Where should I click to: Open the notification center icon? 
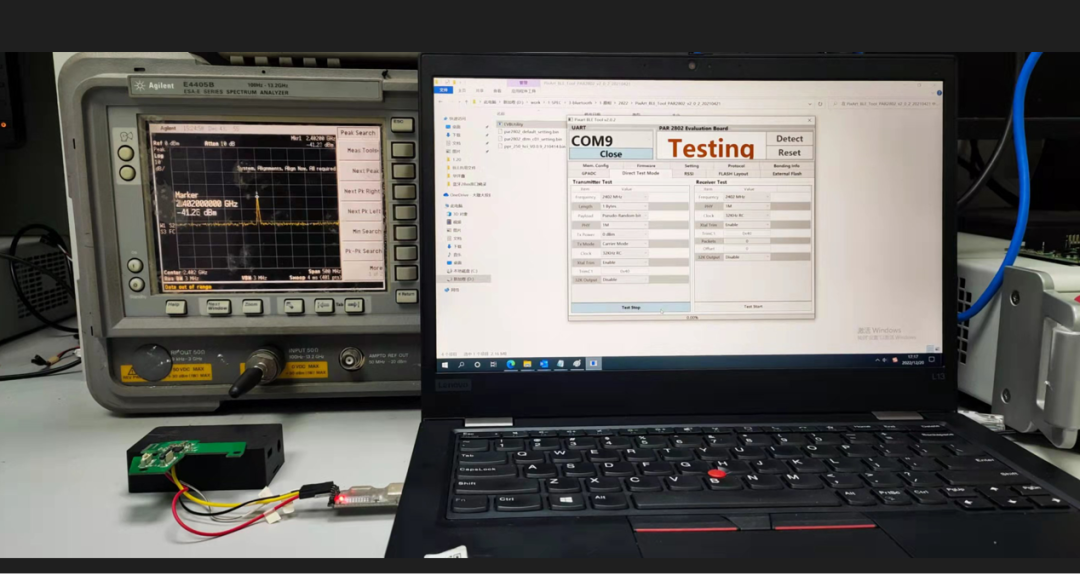[x=932, y=360]
